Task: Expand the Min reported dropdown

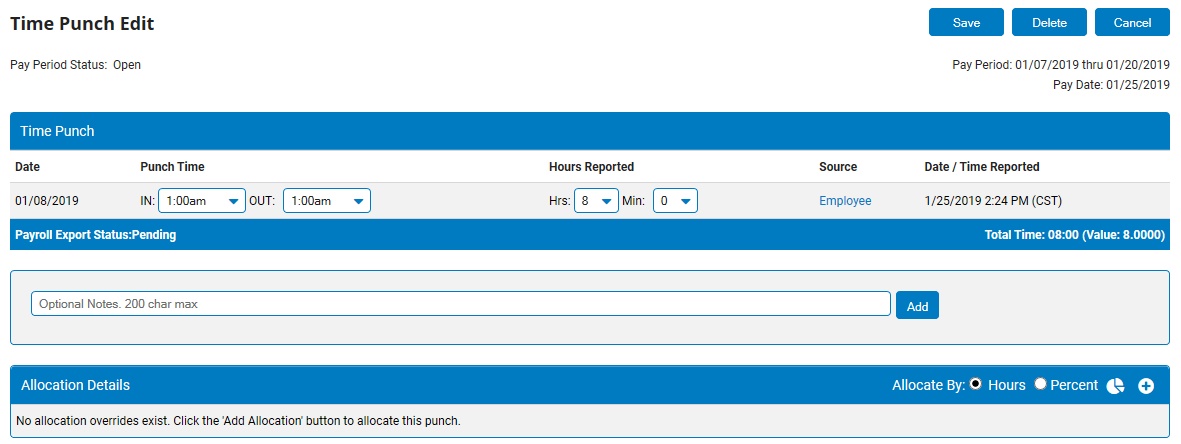Action: coord(675,201)
